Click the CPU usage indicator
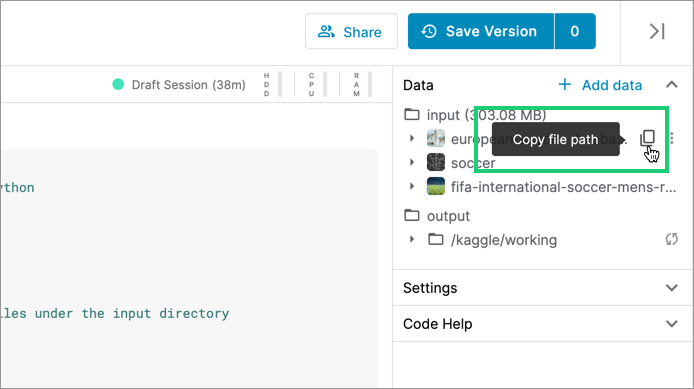 point(318,85)
